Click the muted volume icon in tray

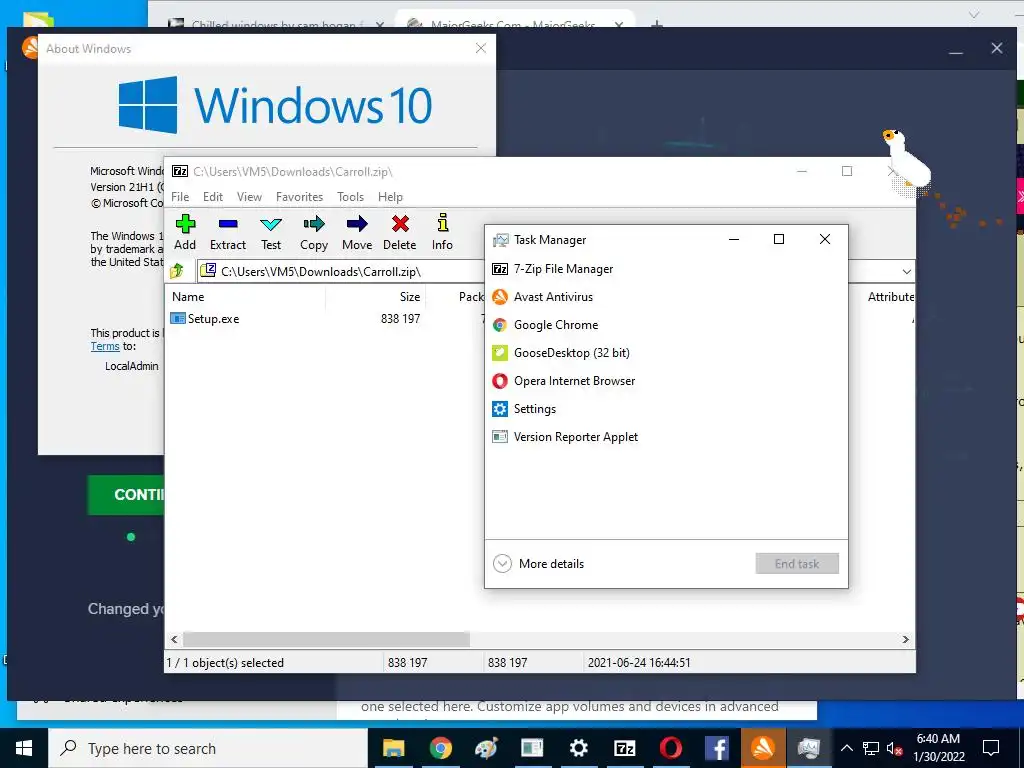894,748
